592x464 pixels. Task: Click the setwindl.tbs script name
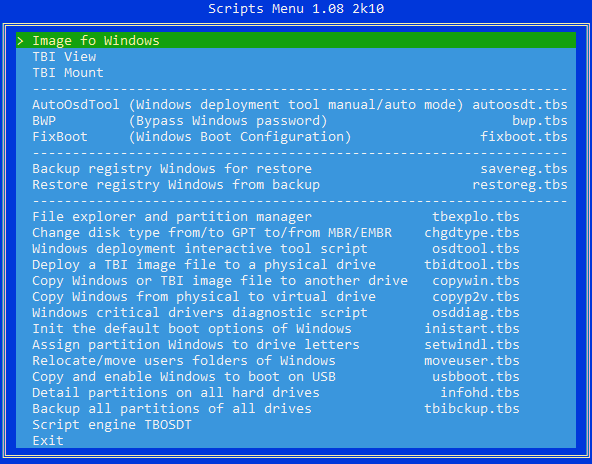tap(472, 345)
